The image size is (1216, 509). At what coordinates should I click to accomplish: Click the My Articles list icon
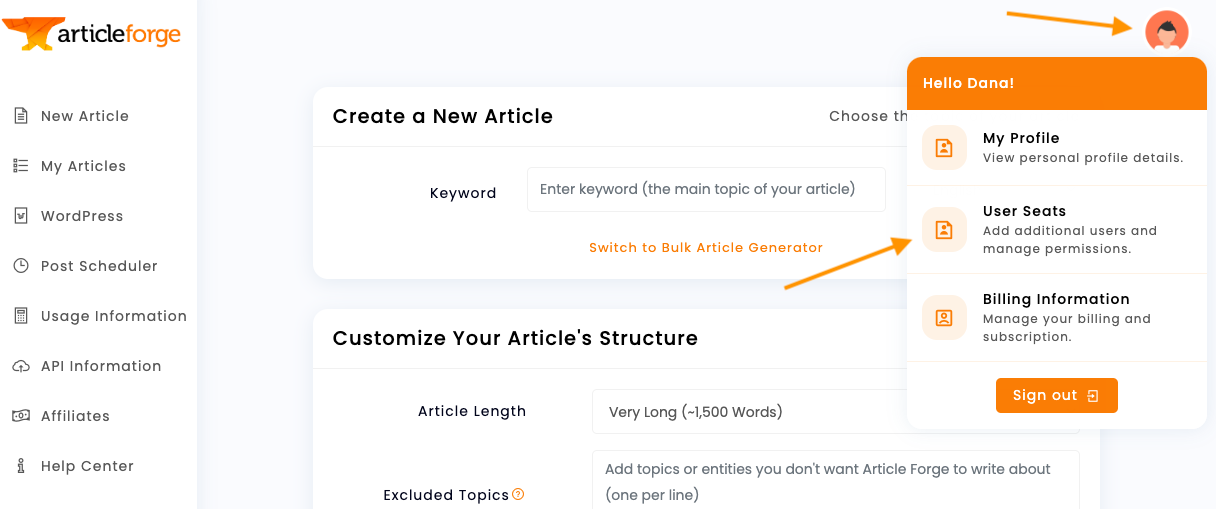pos(20,166)
